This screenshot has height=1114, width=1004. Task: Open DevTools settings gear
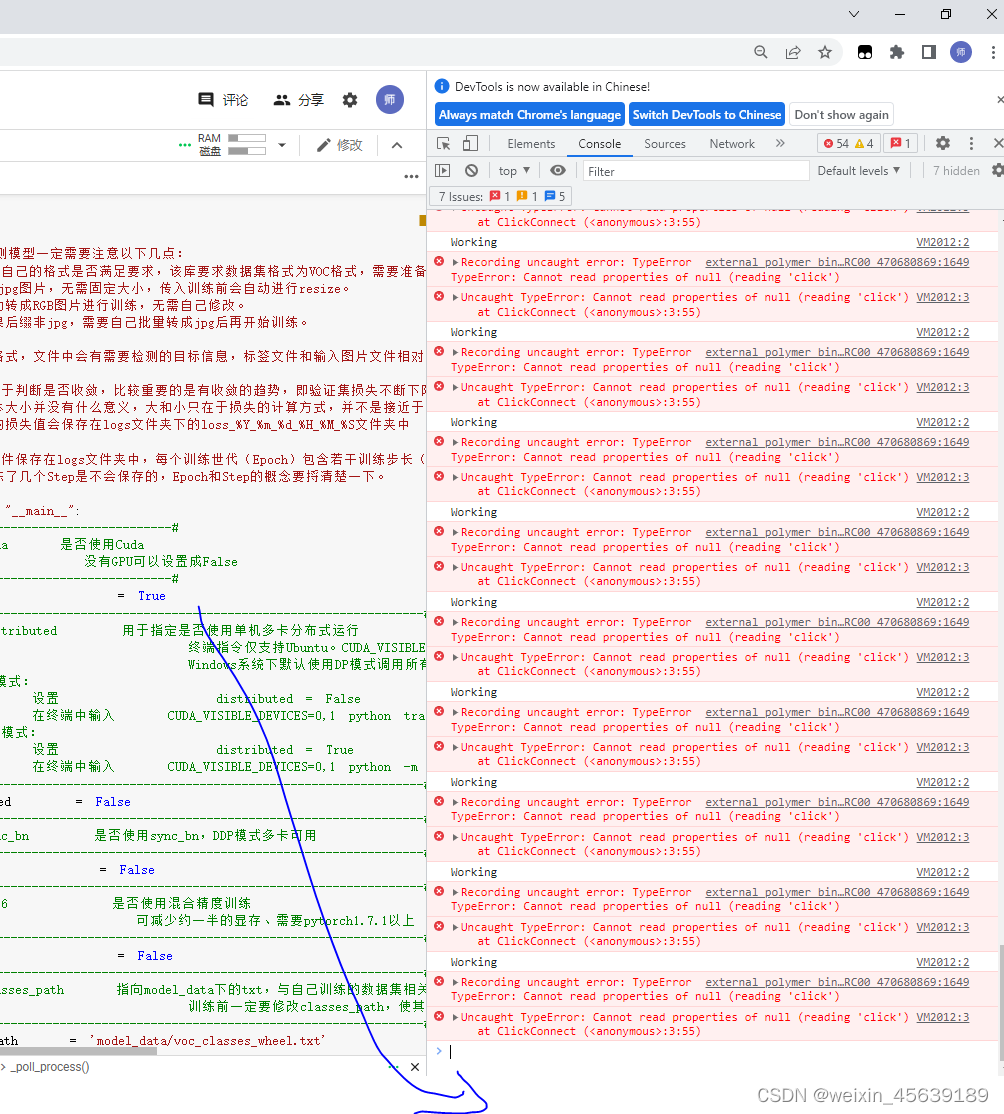[942, 143]
